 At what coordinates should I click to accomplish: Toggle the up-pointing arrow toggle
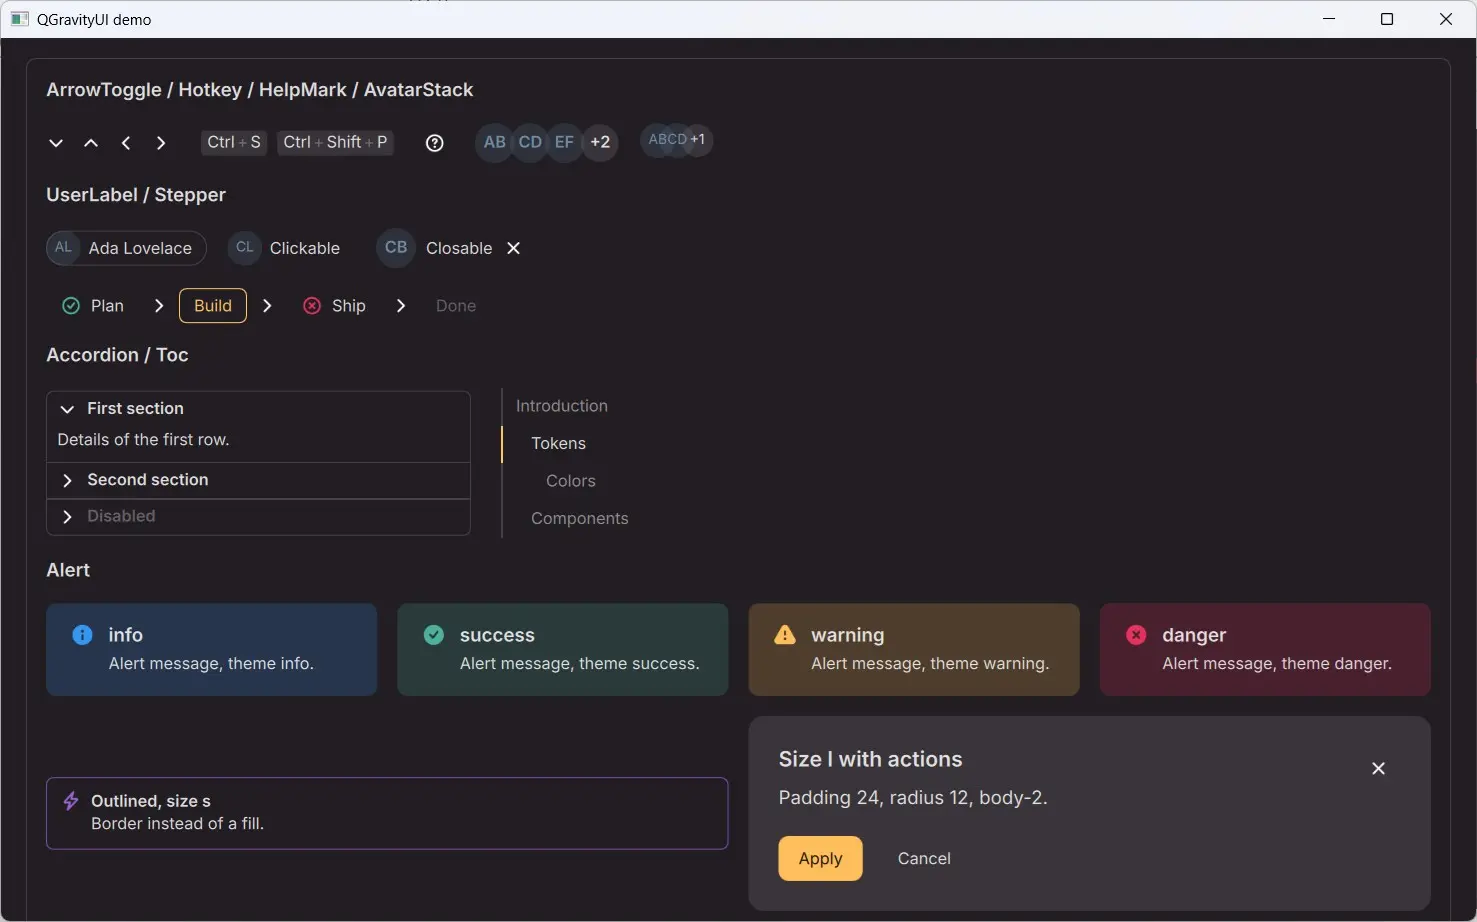(x=91, y=143)
